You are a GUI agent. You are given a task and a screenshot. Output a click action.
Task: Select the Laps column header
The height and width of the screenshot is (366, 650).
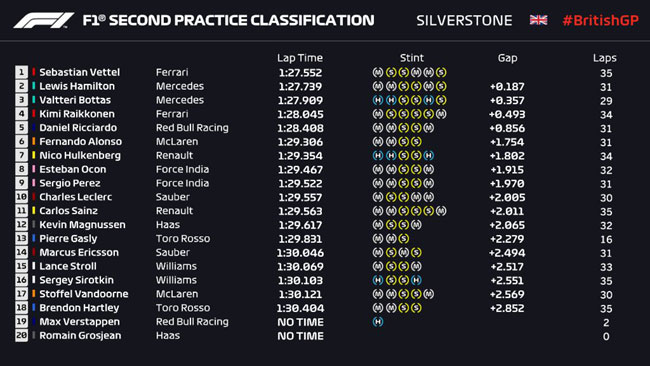pos(604,58)
